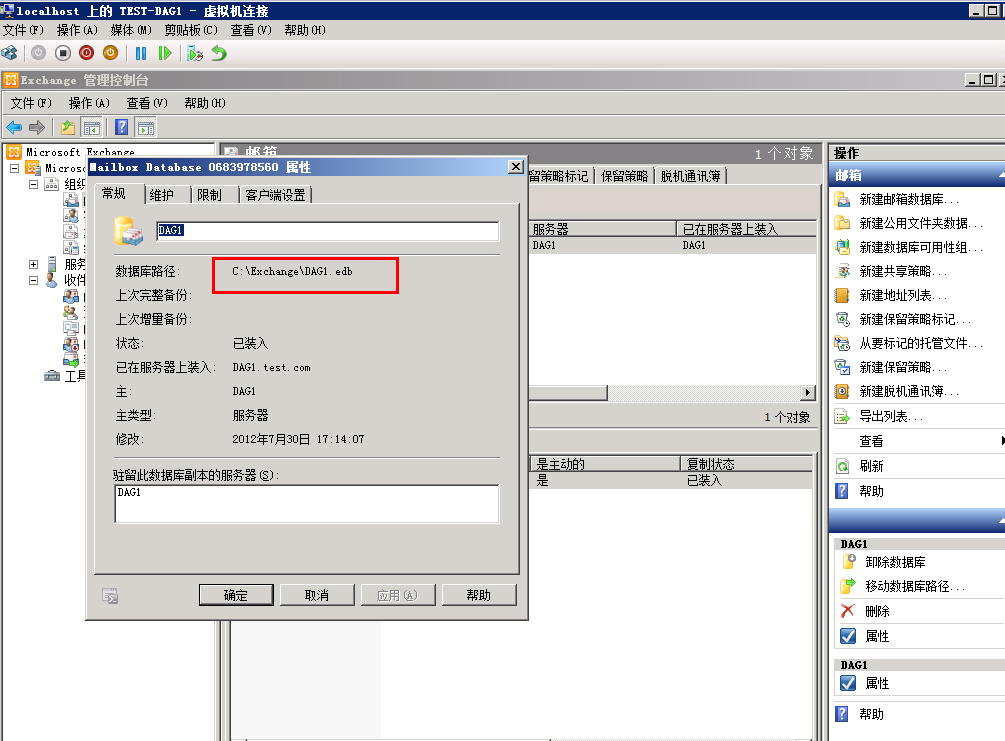Go forward with the gray arrow
Viewport: 1005px width, 741px height.
tap(37, 128)
